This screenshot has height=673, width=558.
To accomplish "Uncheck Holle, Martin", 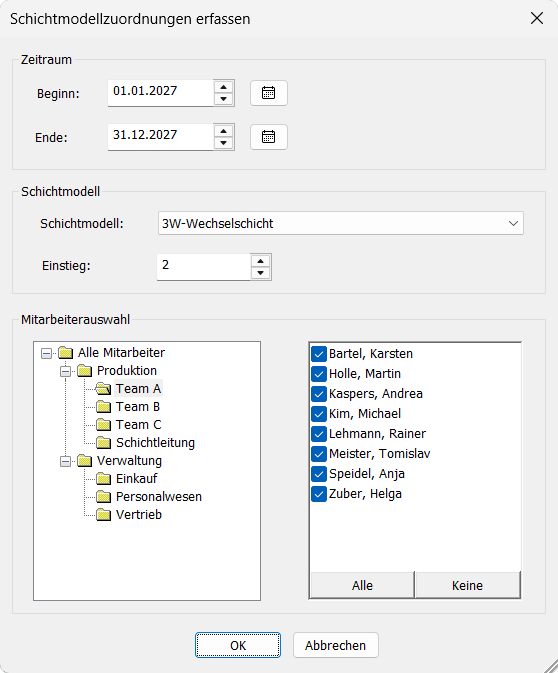I will 319,374.
